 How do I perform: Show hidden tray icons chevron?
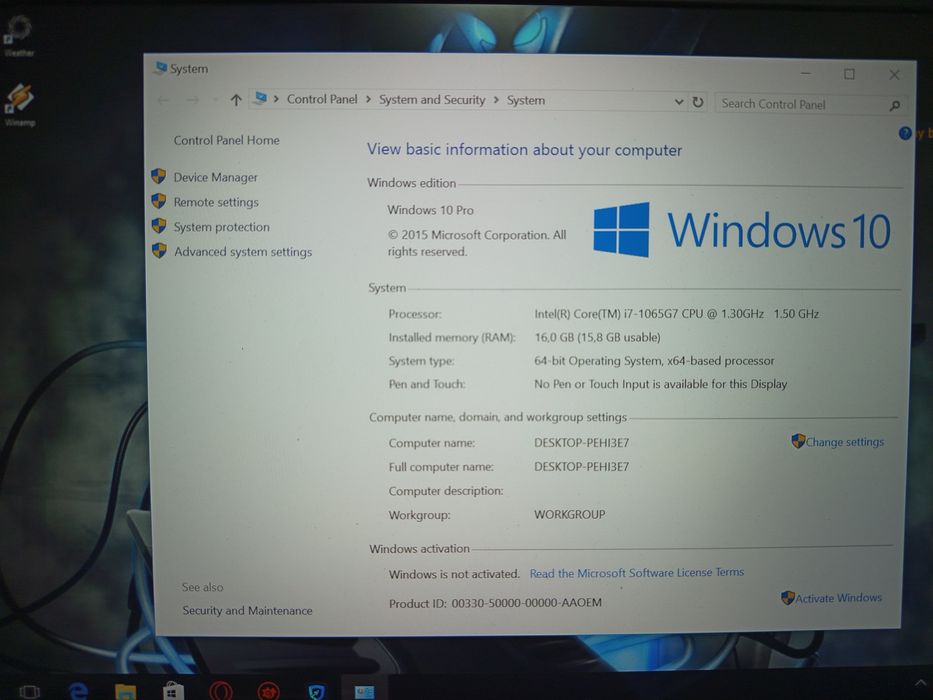pyautogui.click(x=920, y=683)
